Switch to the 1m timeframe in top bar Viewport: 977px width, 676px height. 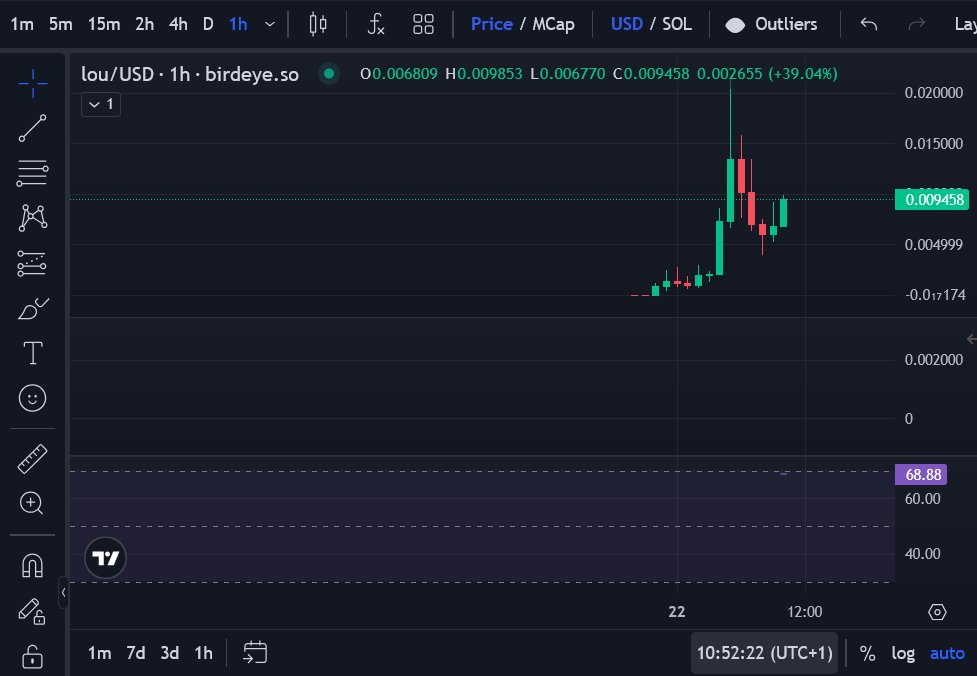point(22,24)
